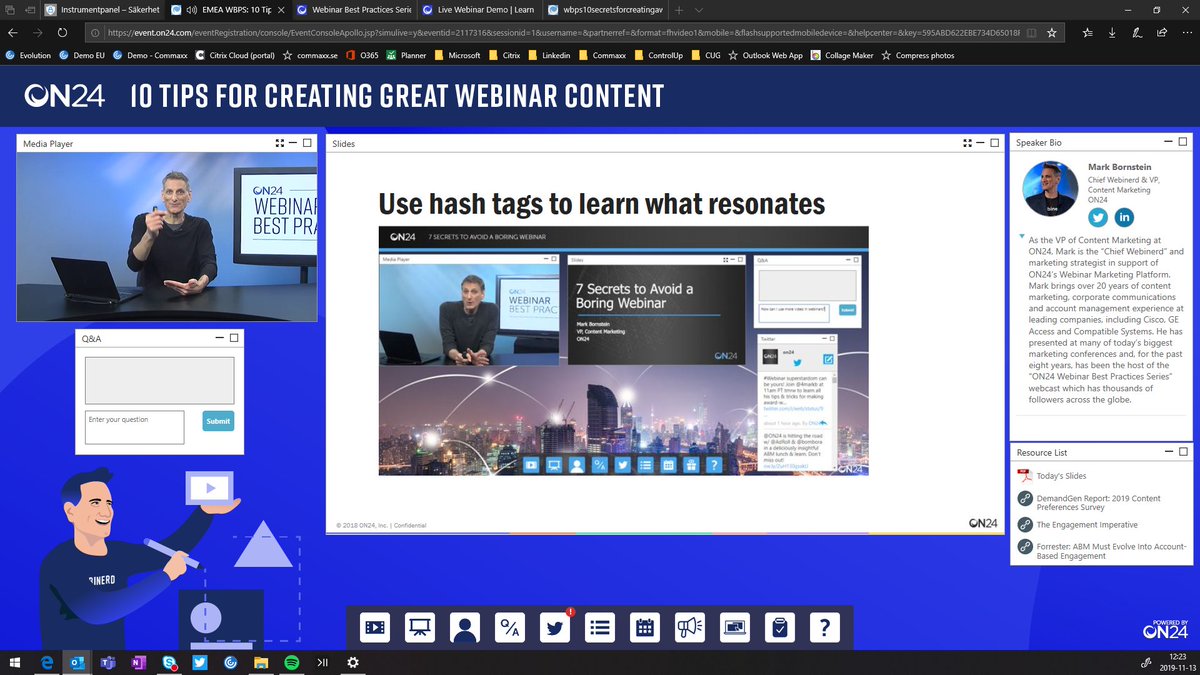Click the calendar icon in the bottom dock
This screenshot has width=1200, height=675.
(x=645, y=628)
